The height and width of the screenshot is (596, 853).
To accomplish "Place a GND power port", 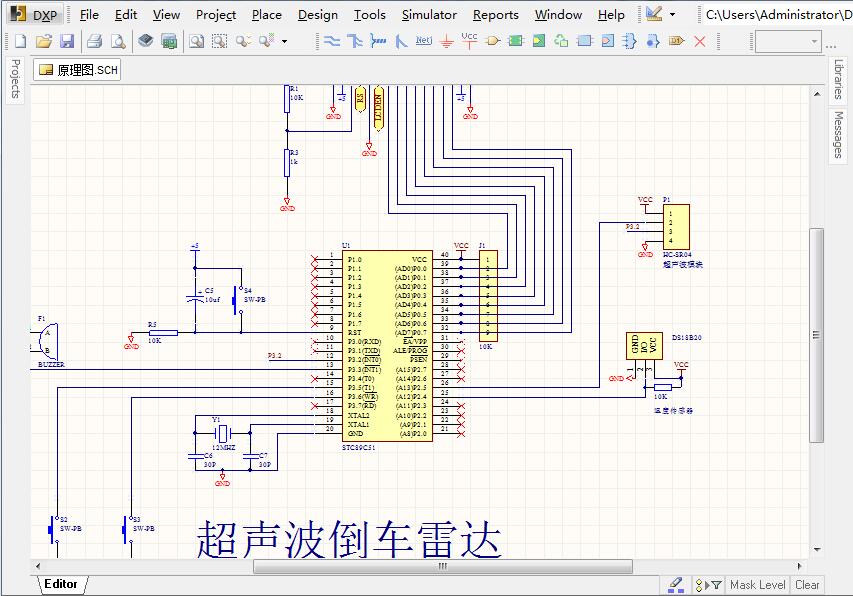I will 447,42.
